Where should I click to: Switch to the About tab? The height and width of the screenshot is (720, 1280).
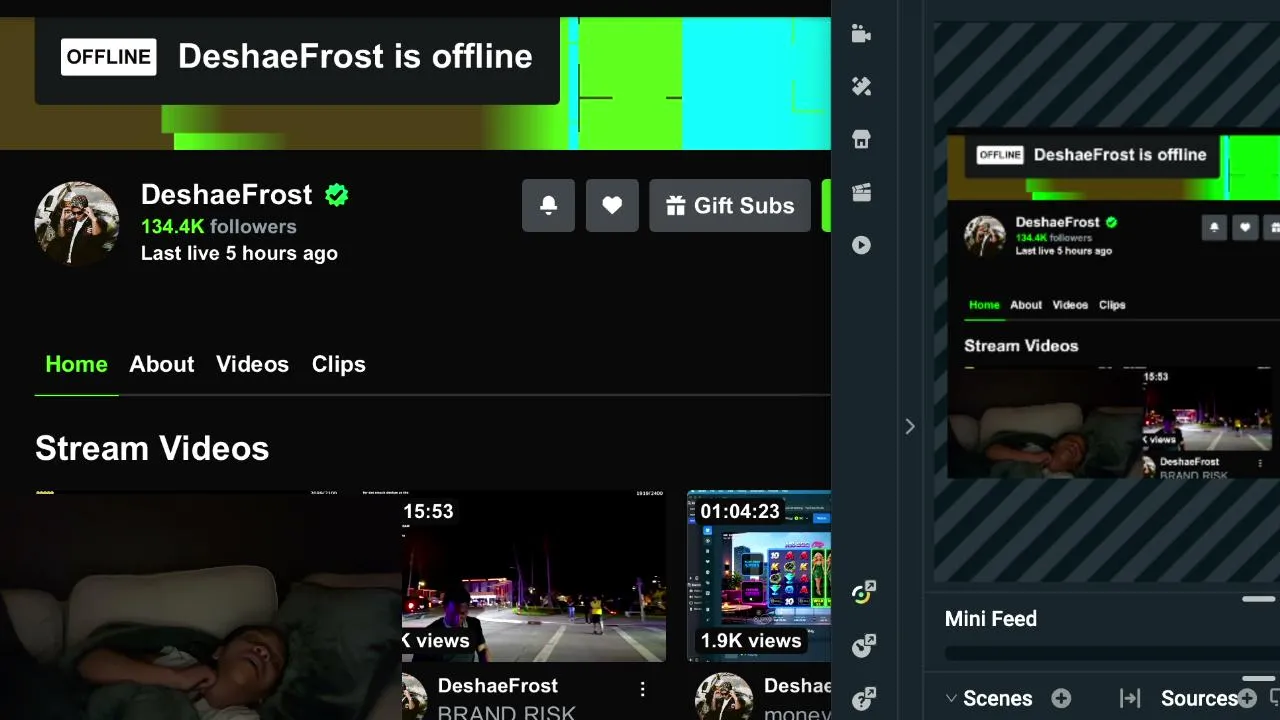(x=162, y=364)
